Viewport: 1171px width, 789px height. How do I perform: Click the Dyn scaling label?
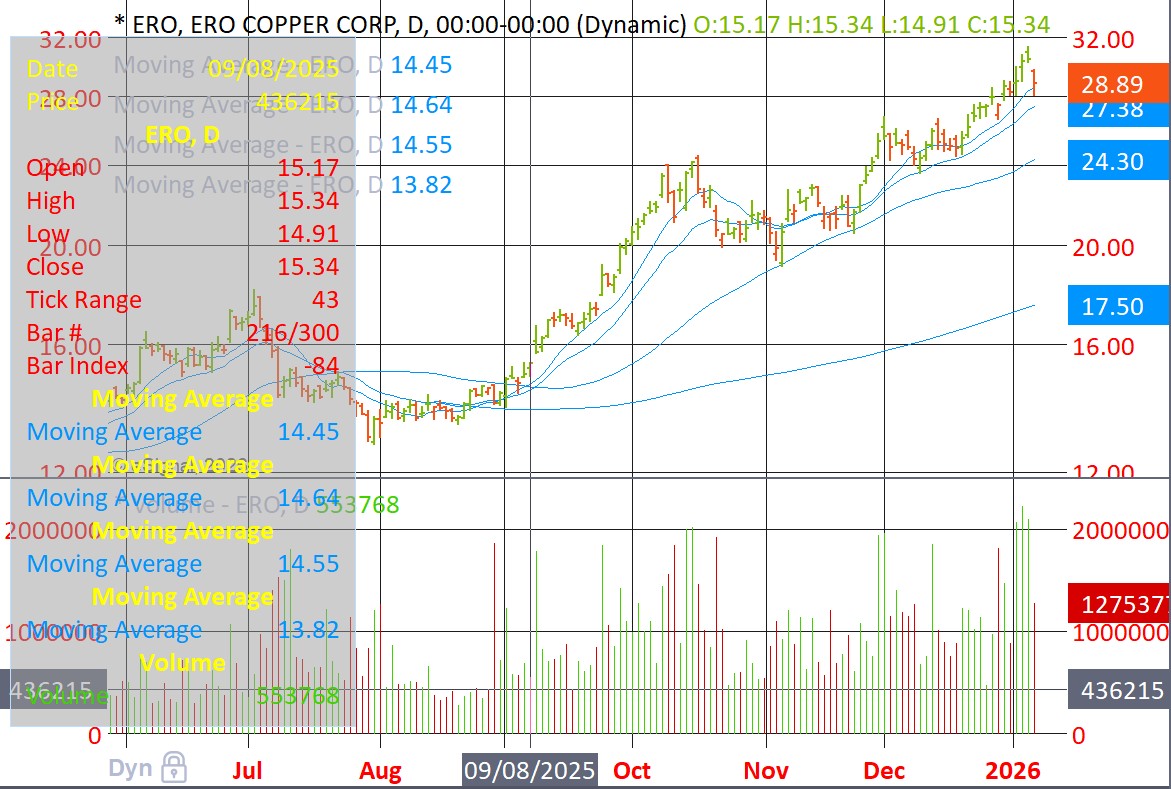(130, 769)
